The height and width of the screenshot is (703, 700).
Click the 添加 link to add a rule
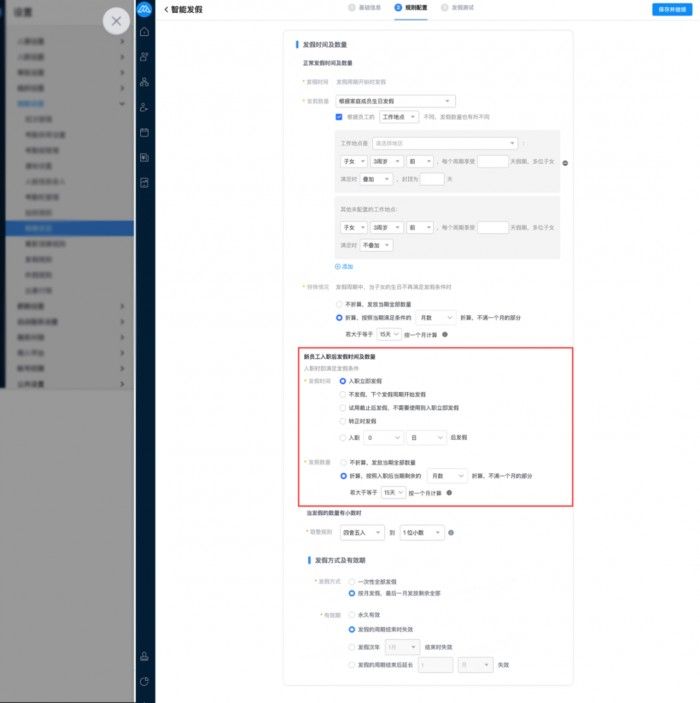pos(344,267)
